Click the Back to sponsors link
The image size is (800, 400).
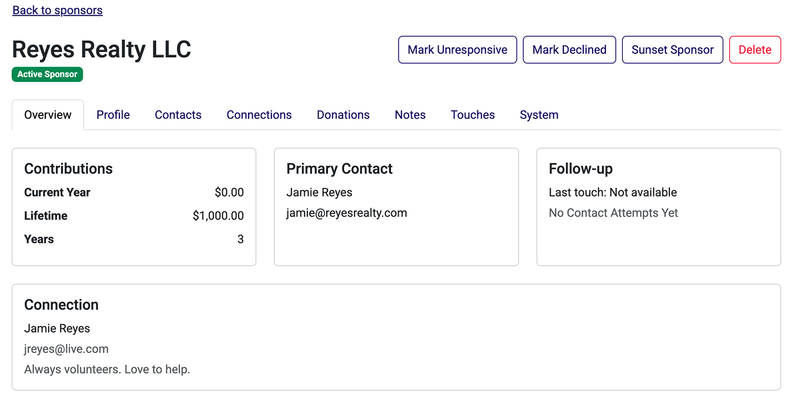click(58, 10)
